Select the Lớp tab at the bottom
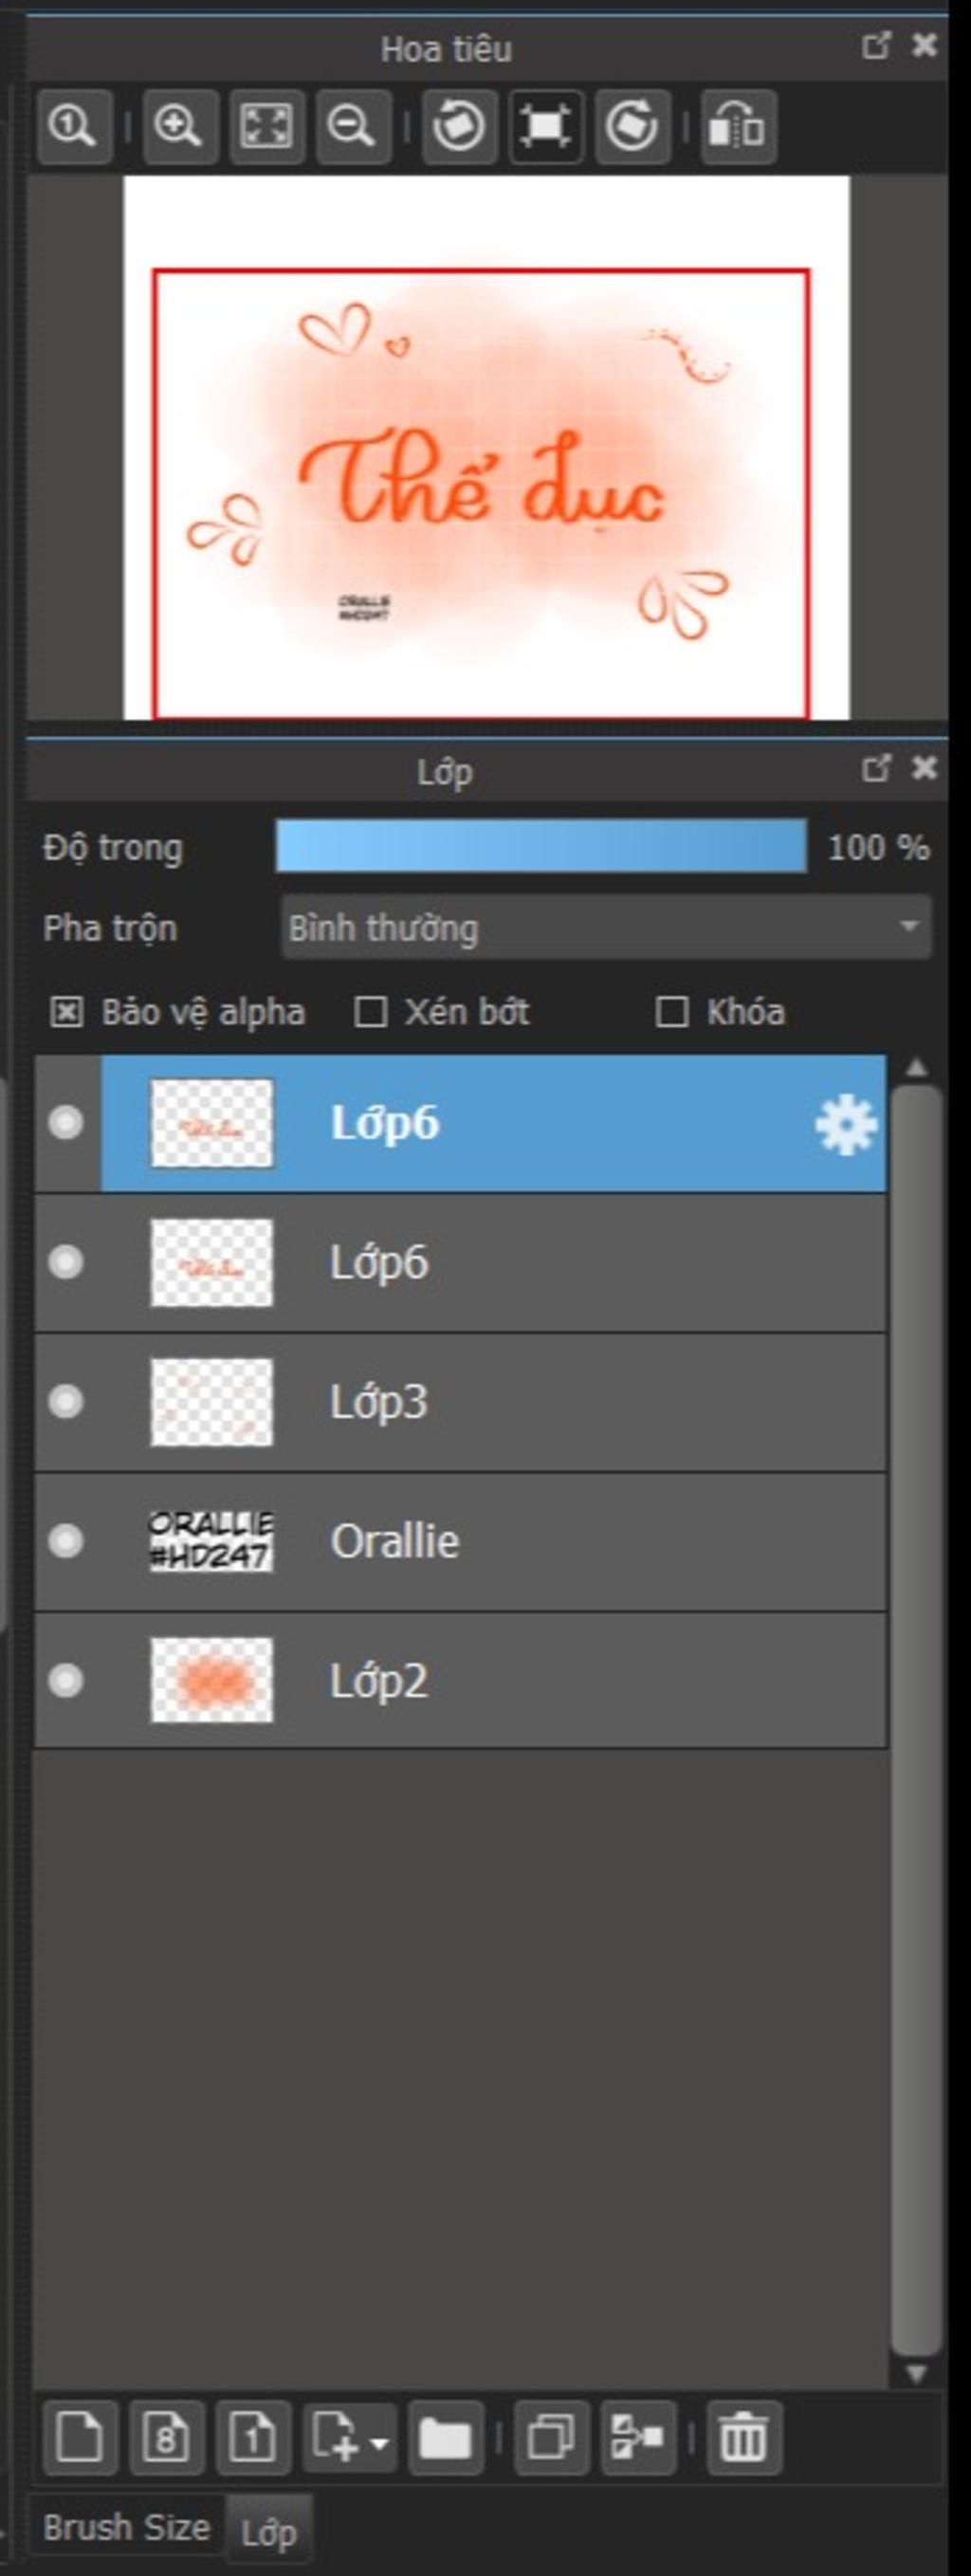The height and width of the screenshot is (2576, 971). click(269, 2532)
